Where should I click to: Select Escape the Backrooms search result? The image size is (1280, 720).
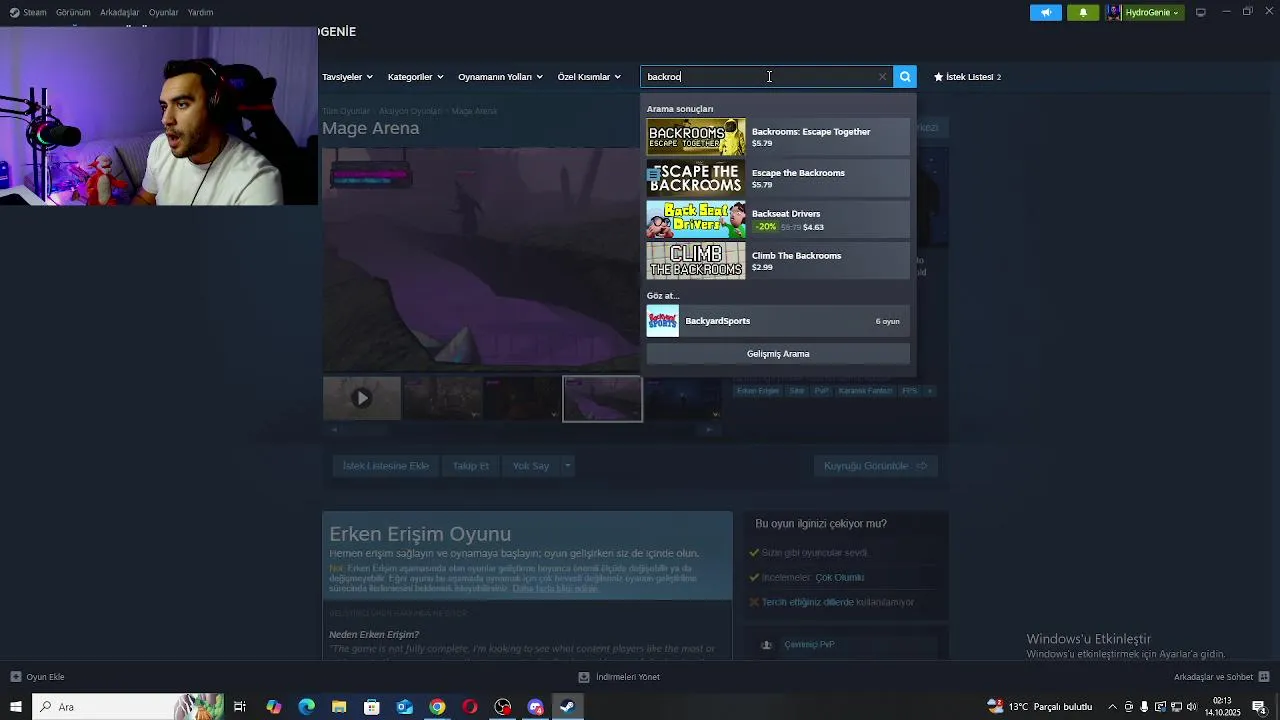(x=778, y=178)
